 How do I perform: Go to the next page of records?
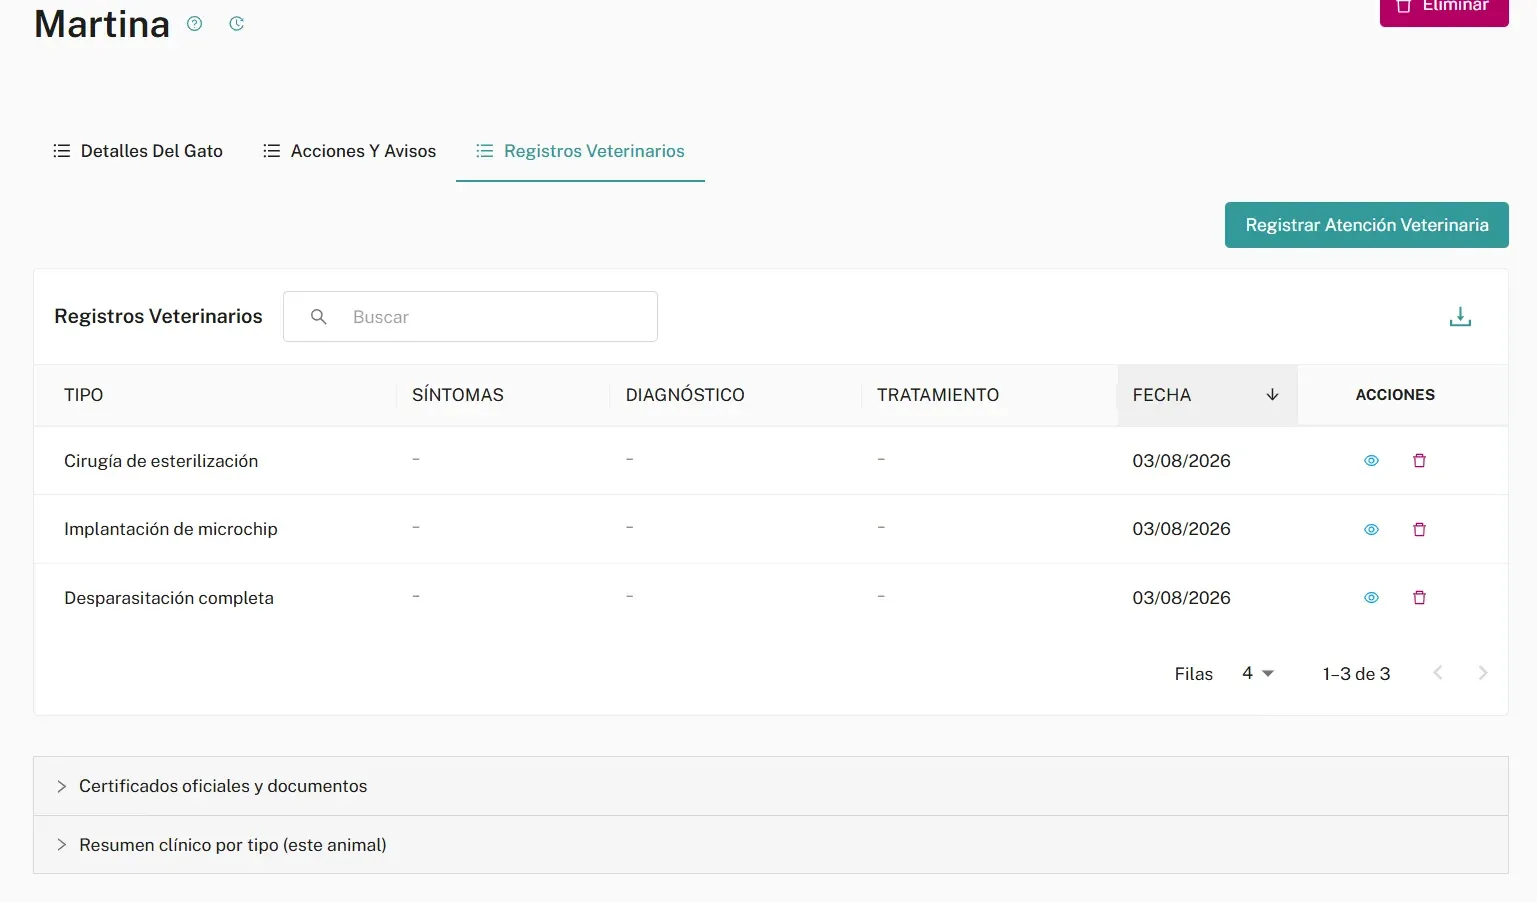click(x=1483, y=673)
